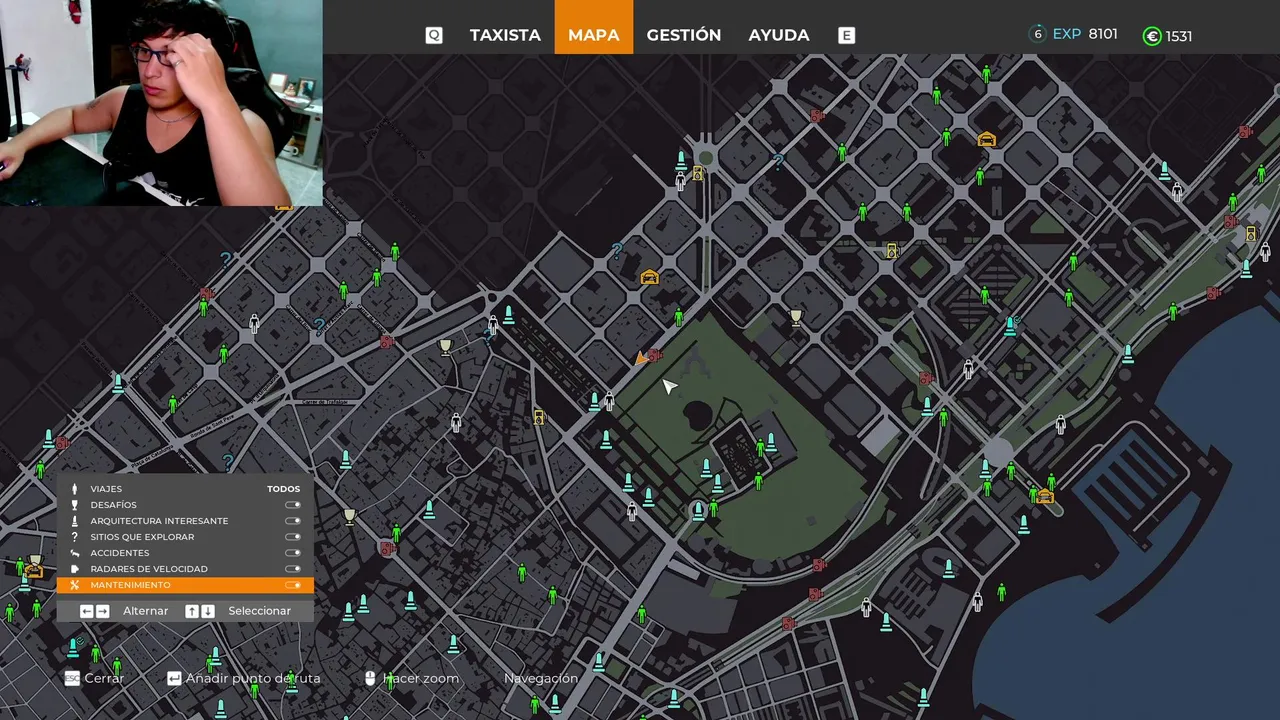Open the AYUDA tab
Viewport: 1280px width, 720px height.
[x=779, y=35]
